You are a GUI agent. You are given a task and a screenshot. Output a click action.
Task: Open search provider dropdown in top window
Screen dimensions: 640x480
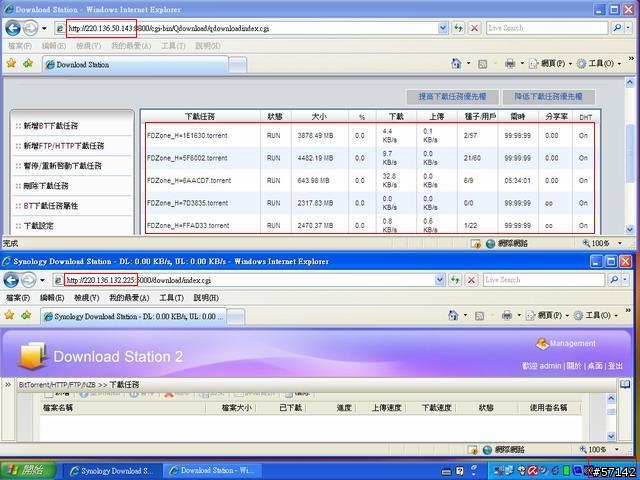[x=628, y=28]
